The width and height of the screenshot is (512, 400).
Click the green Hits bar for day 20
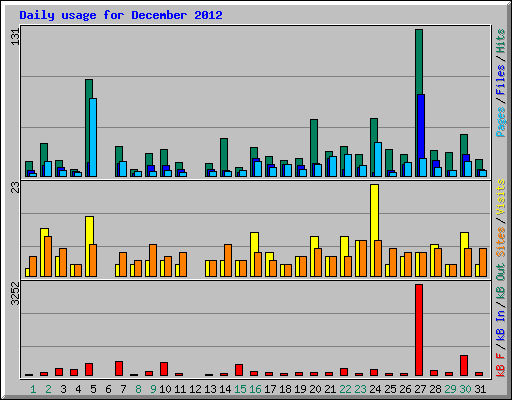(x=314, y=141)
